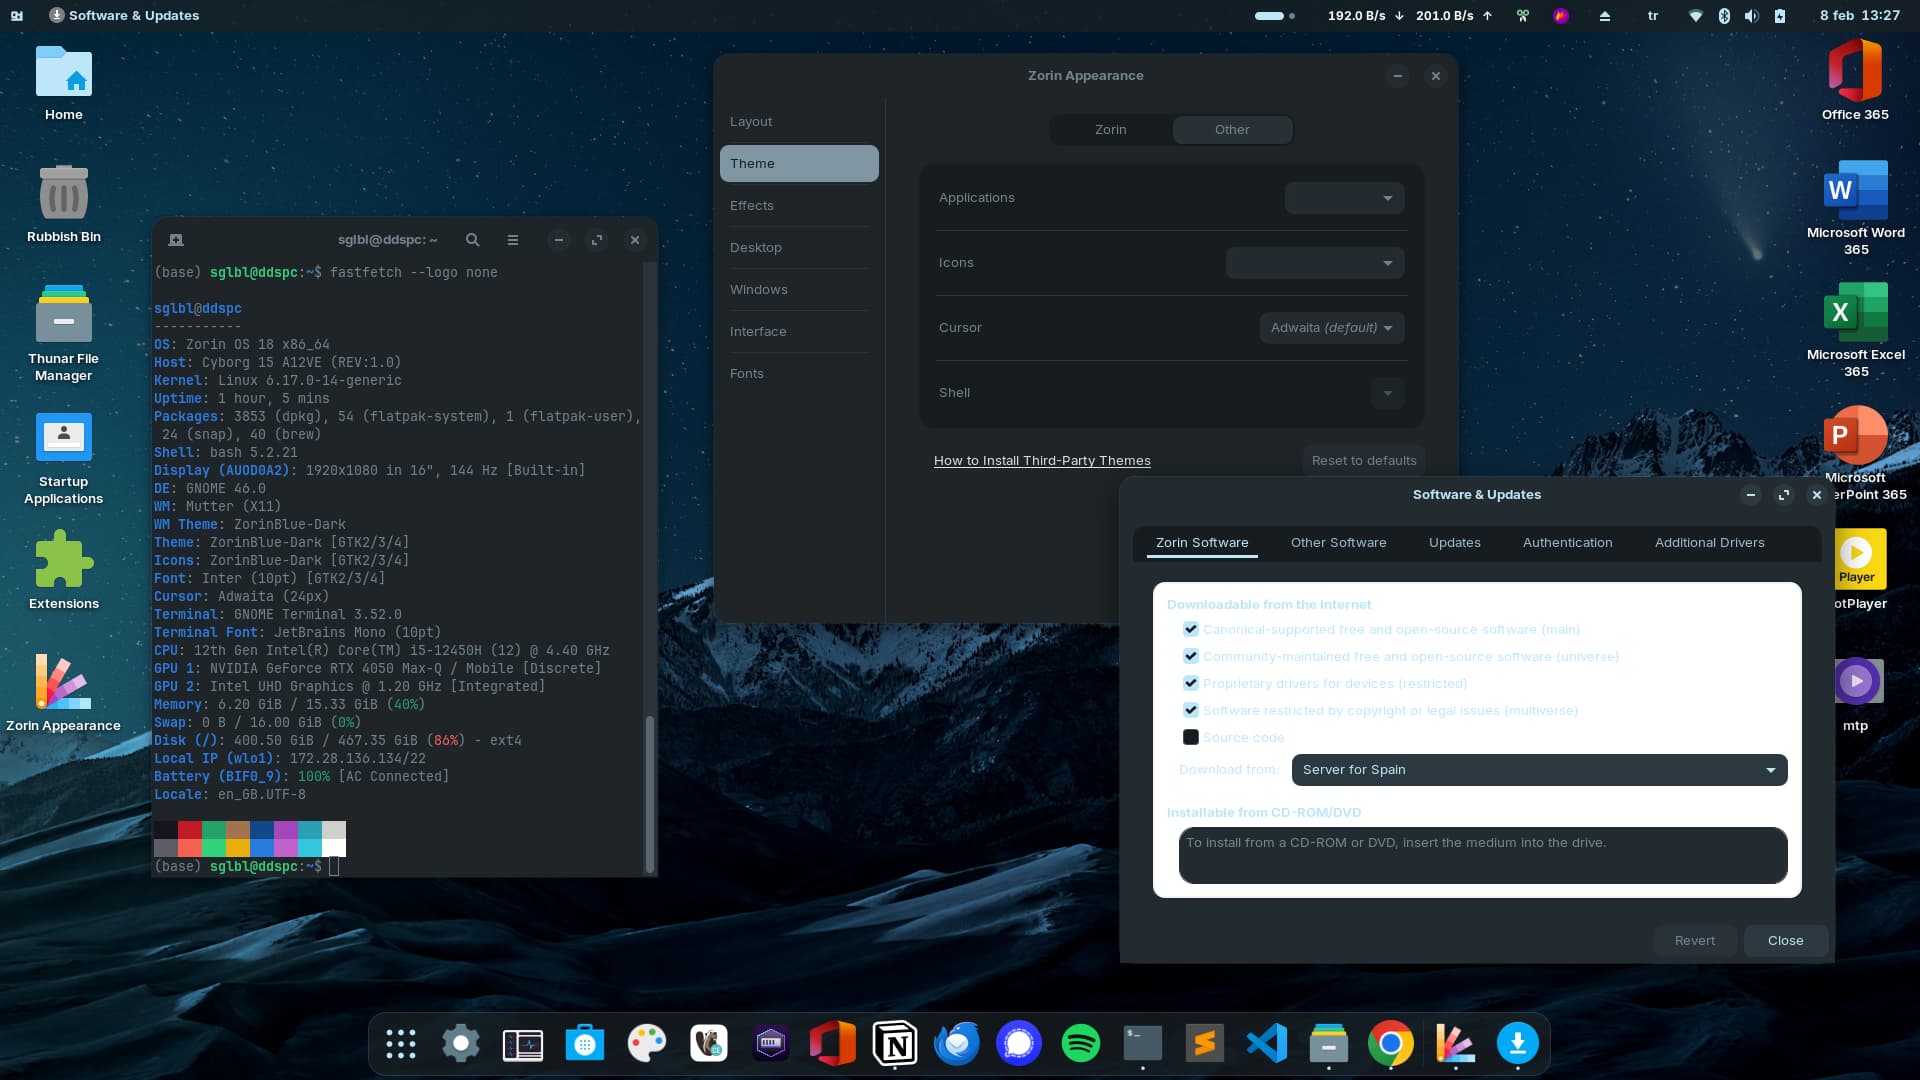Select Effects in Zorin Appearance sidebar
The width and height of the screenshot is (1920, 1080).
coord(752,206)
